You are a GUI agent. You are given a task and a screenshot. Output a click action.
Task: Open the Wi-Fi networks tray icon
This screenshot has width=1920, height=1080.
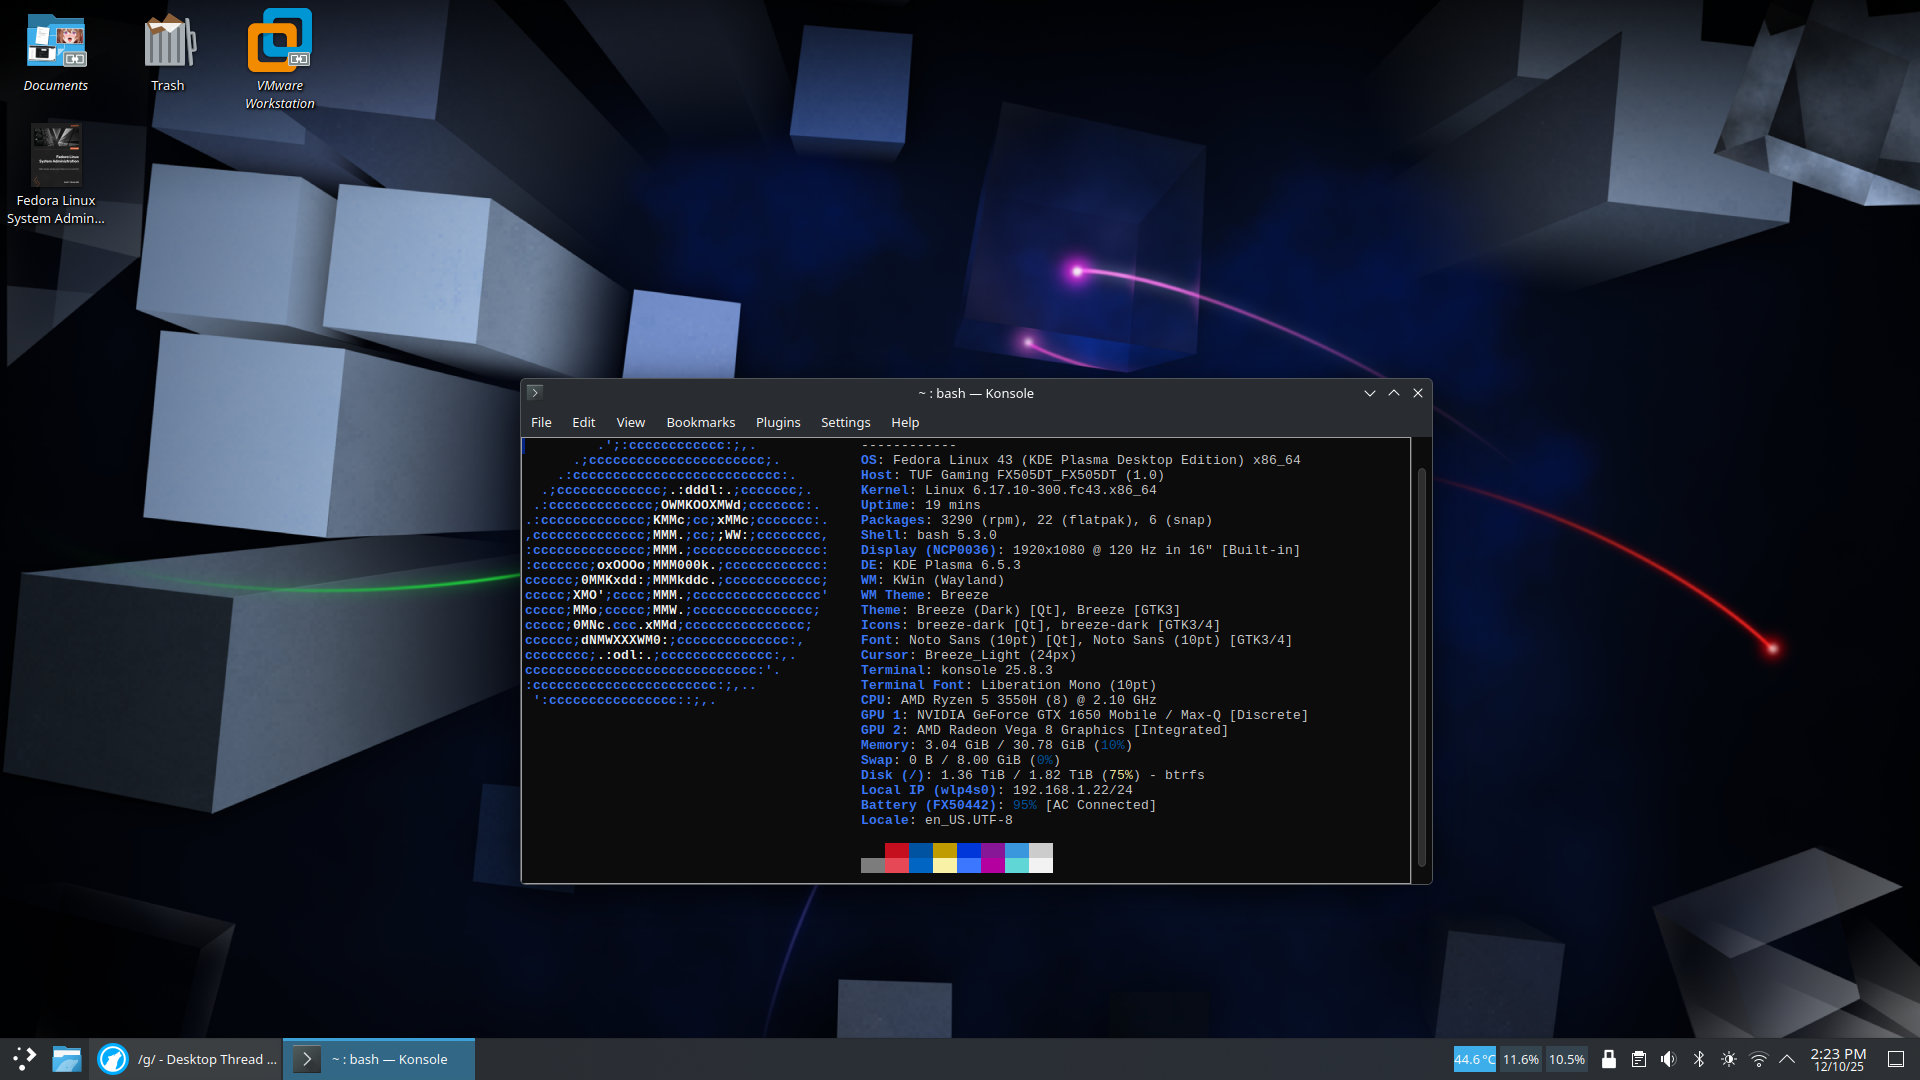pos(1758,1059)
